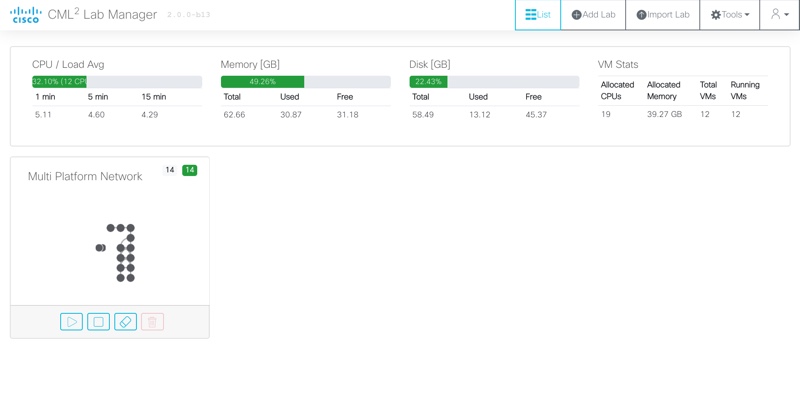Stop the Multi Platform Network lab
The width and height of the screenshot is (800, 416).
click(x=98, y=322)
